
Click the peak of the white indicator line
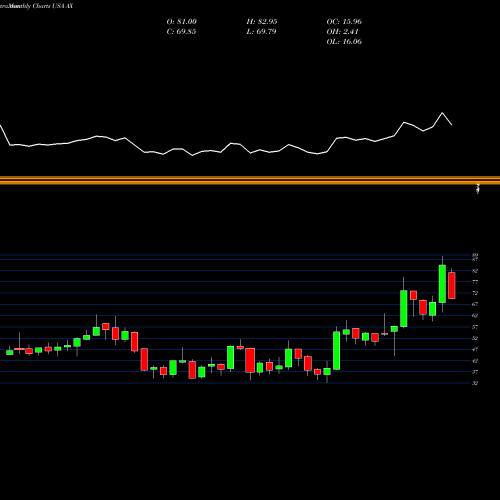click(x=443, y=113)
